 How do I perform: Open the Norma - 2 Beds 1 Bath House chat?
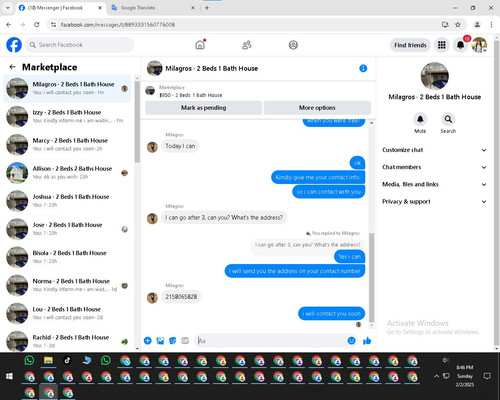click(67, 285)
